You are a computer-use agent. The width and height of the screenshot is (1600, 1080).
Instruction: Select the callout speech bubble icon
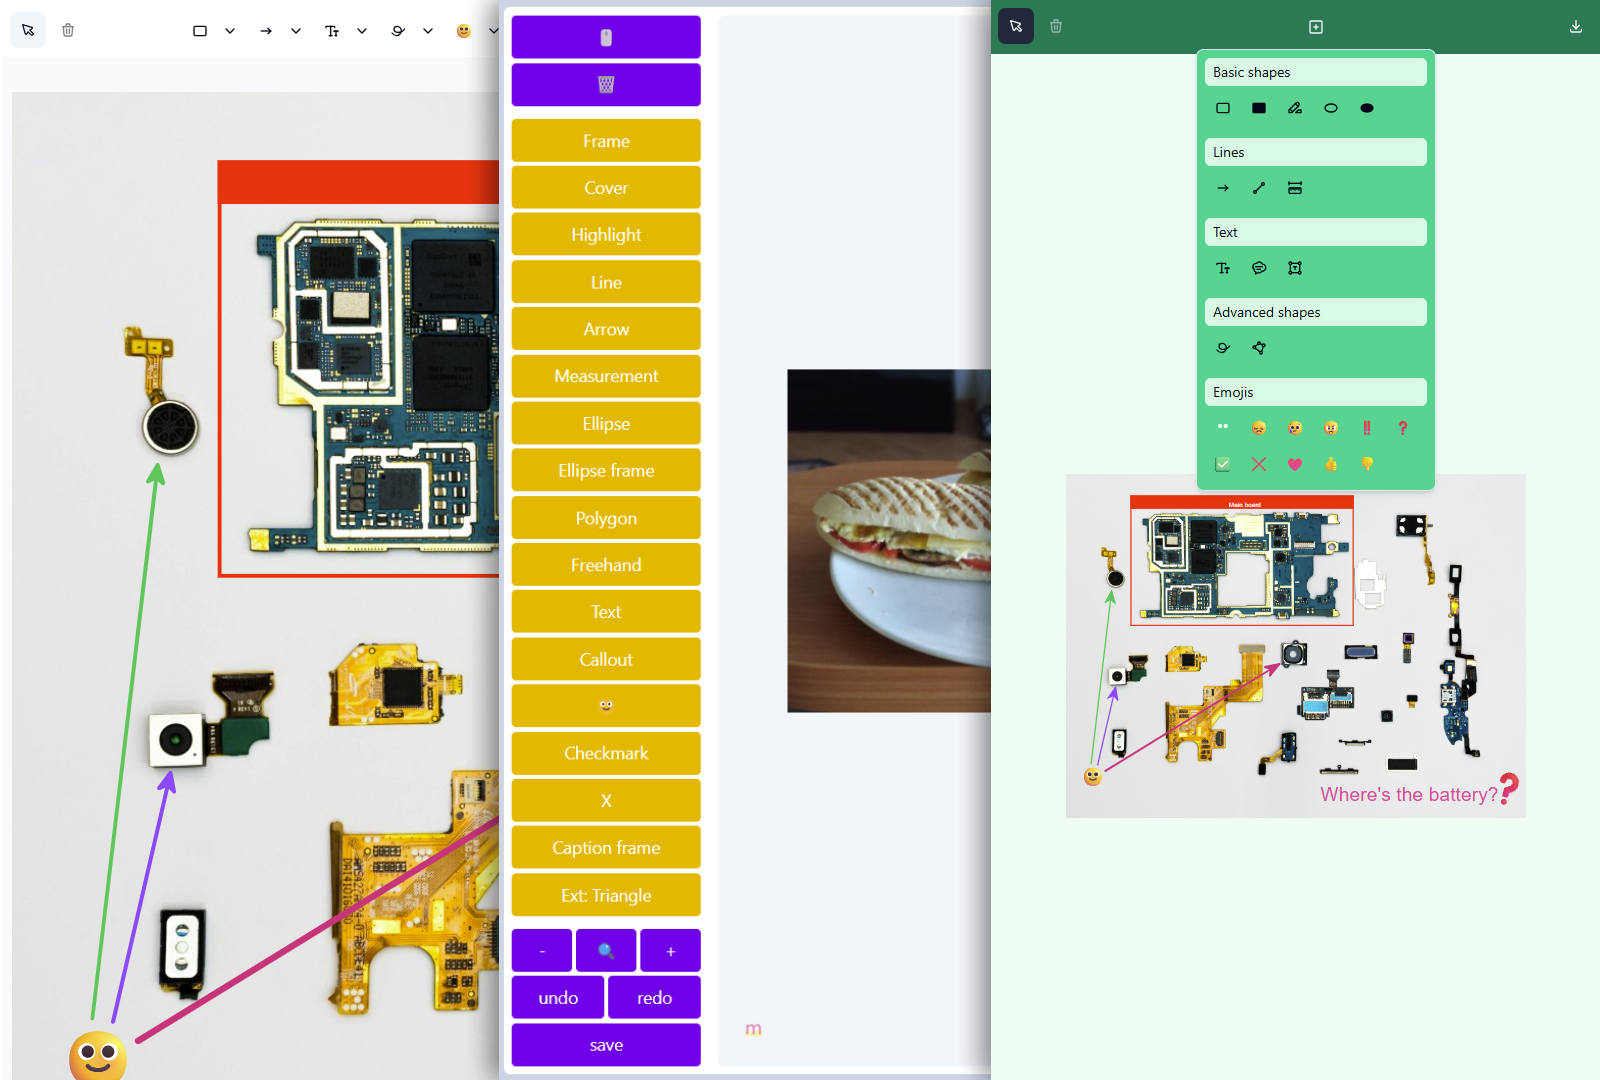point(1259,268)
